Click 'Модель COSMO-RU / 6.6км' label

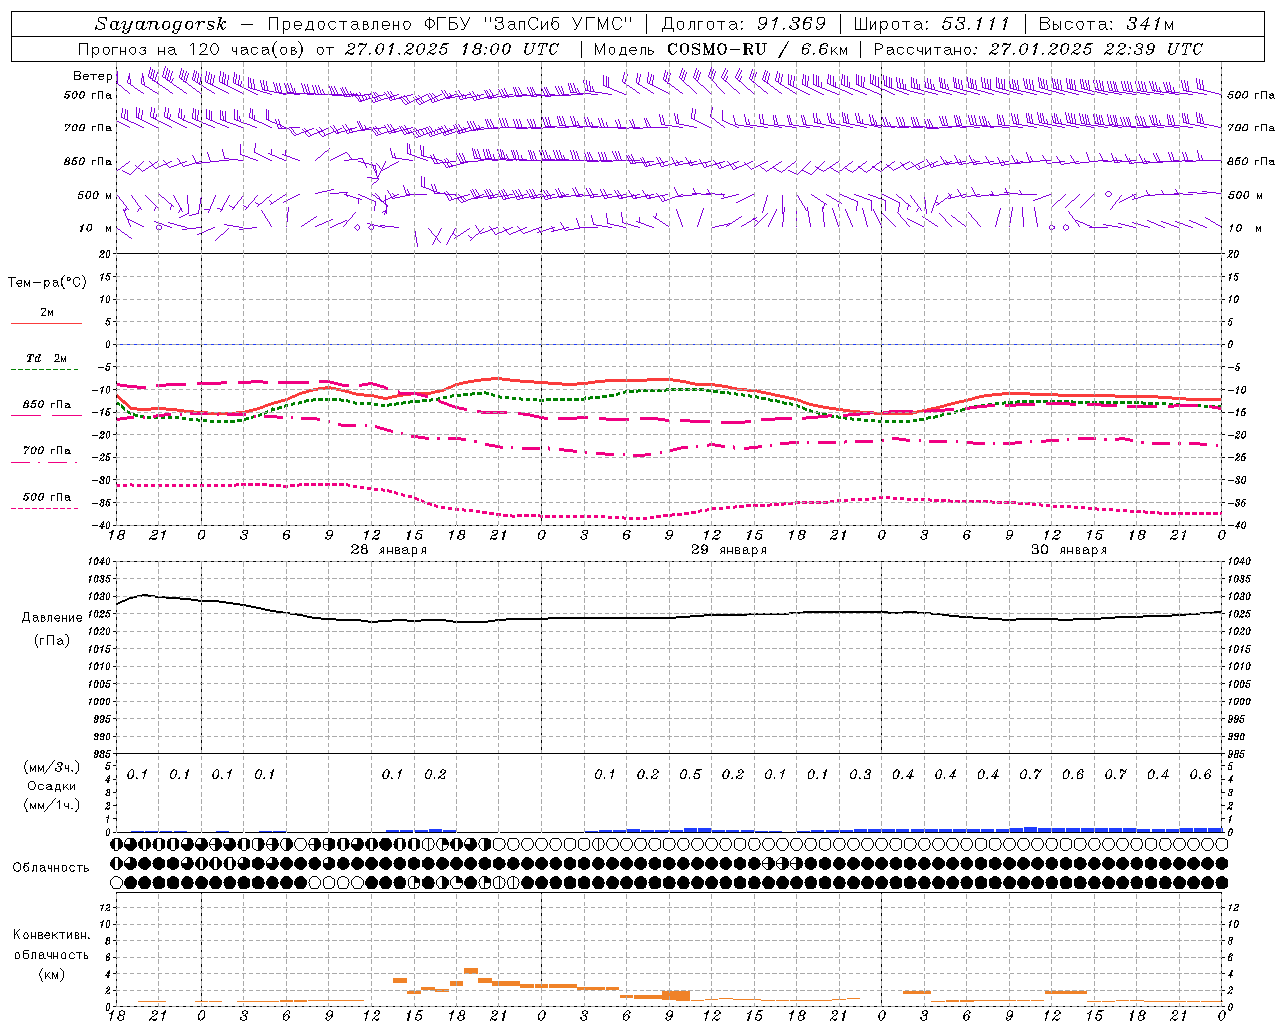(720, 49)
